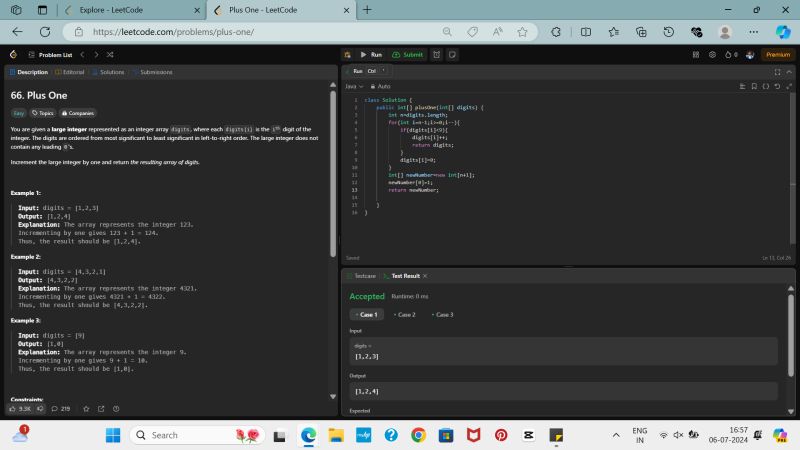Open browser extensions puzzle icon

tap(556, 32)
